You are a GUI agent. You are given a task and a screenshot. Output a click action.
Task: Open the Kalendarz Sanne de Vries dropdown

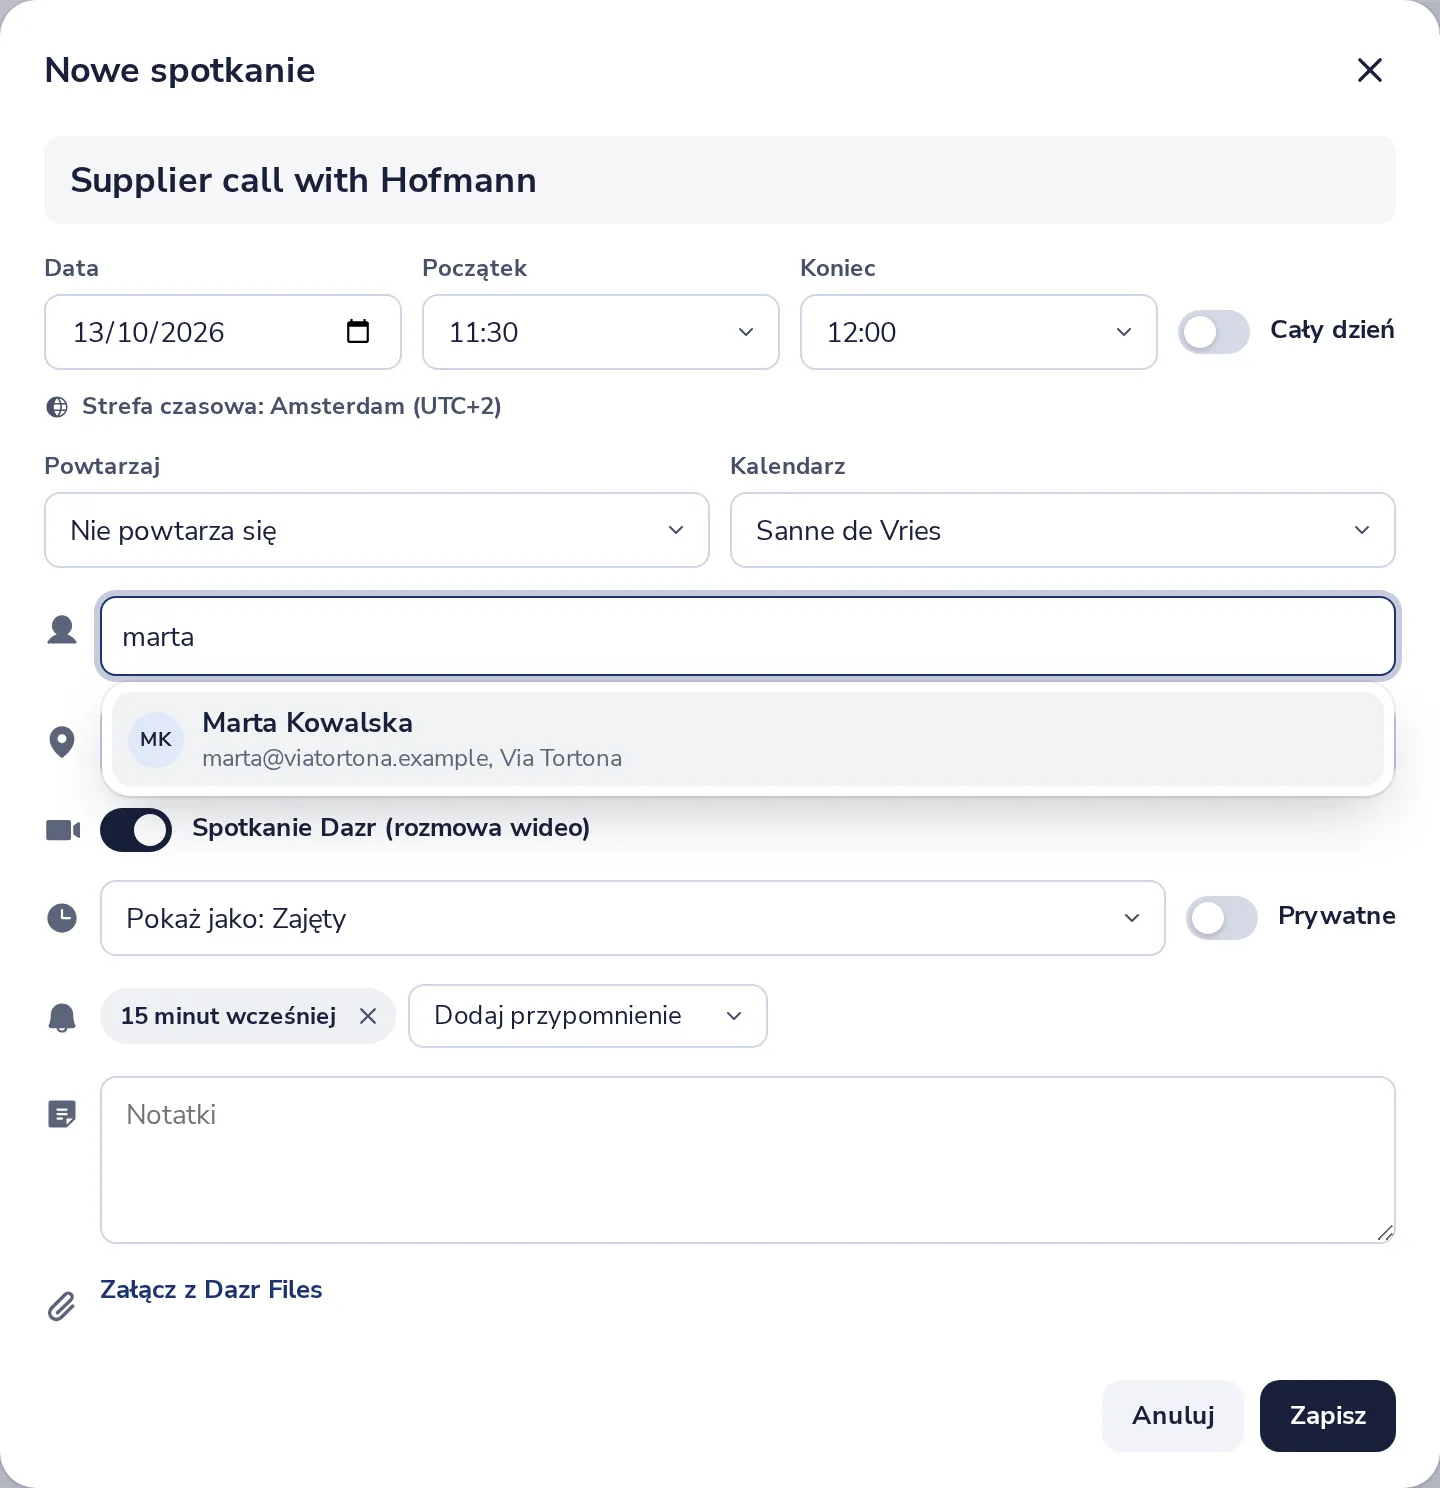1063,530
